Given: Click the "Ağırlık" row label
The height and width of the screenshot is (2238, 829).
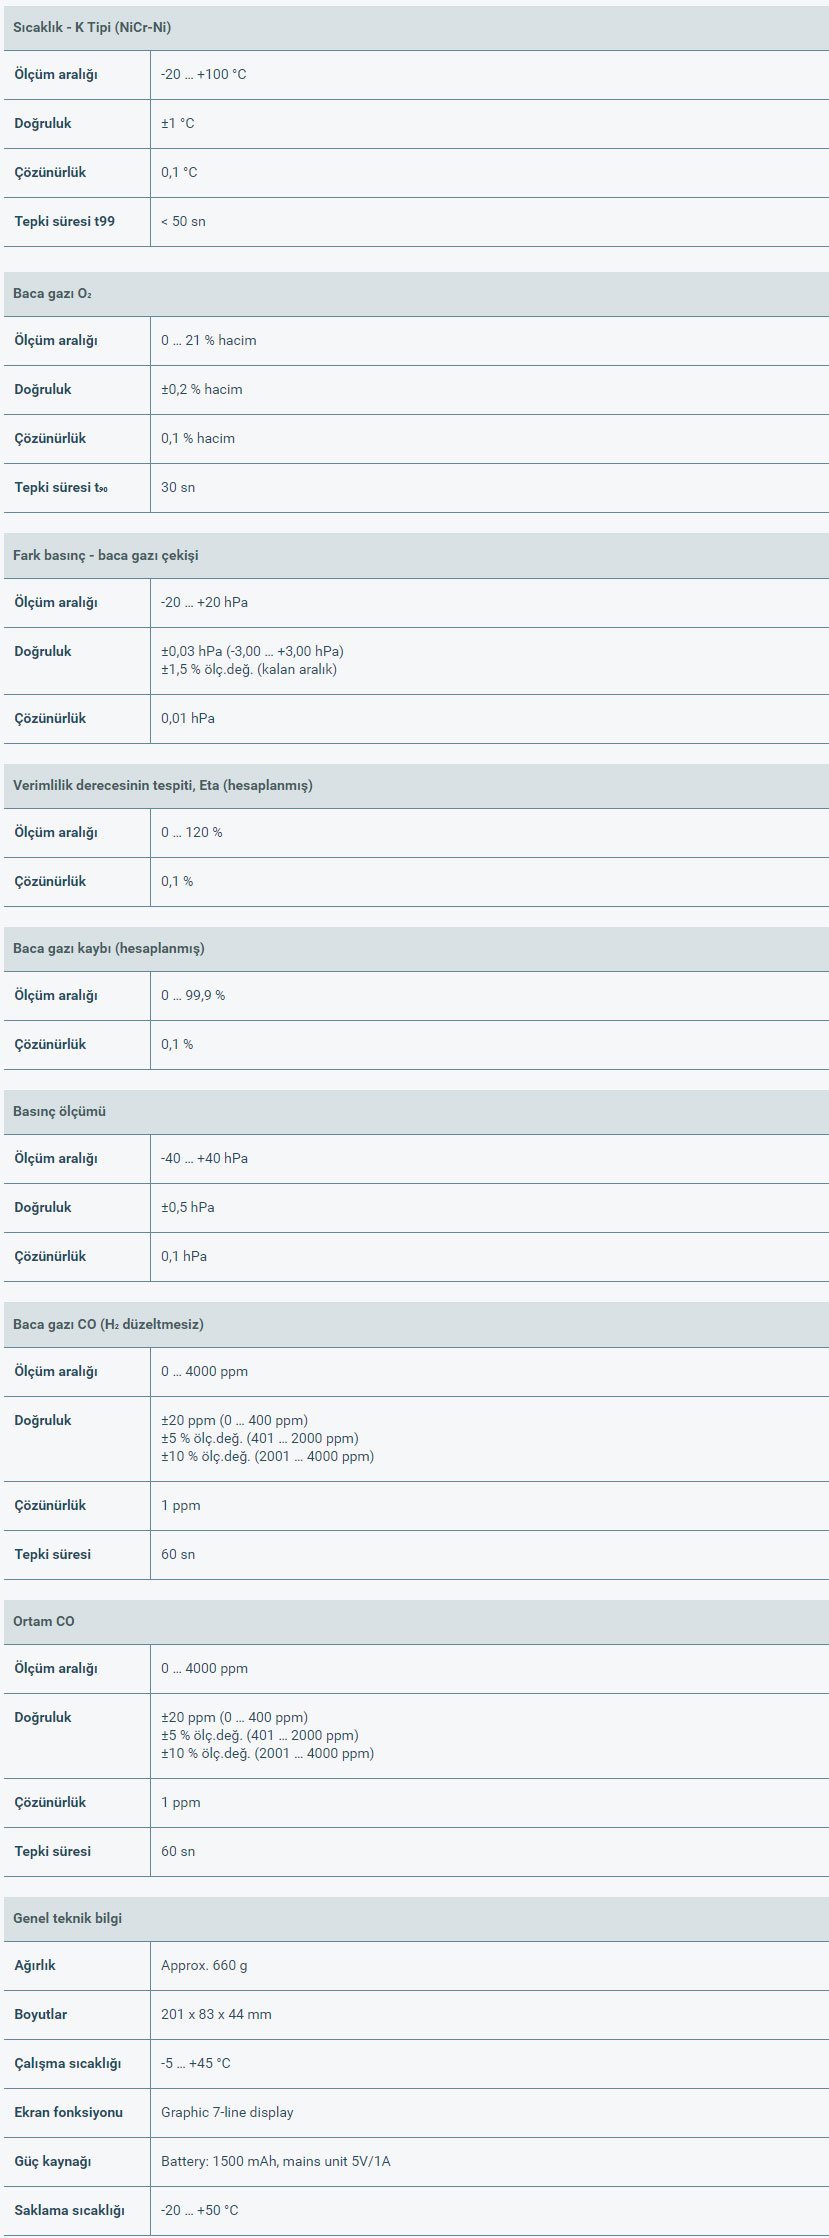Looking at the screenshot, I should [35, 1966].
